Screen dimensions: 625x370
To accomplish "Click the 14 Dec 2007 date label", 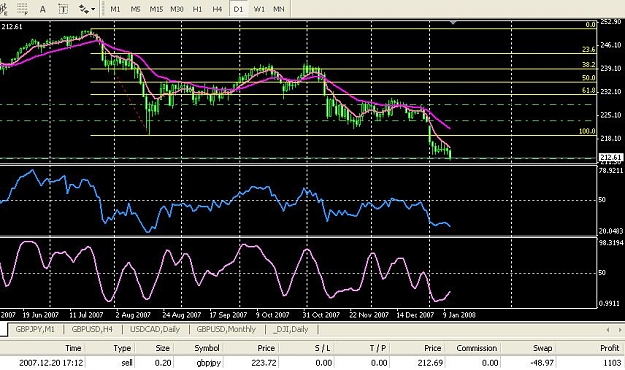I will point(415,315).
